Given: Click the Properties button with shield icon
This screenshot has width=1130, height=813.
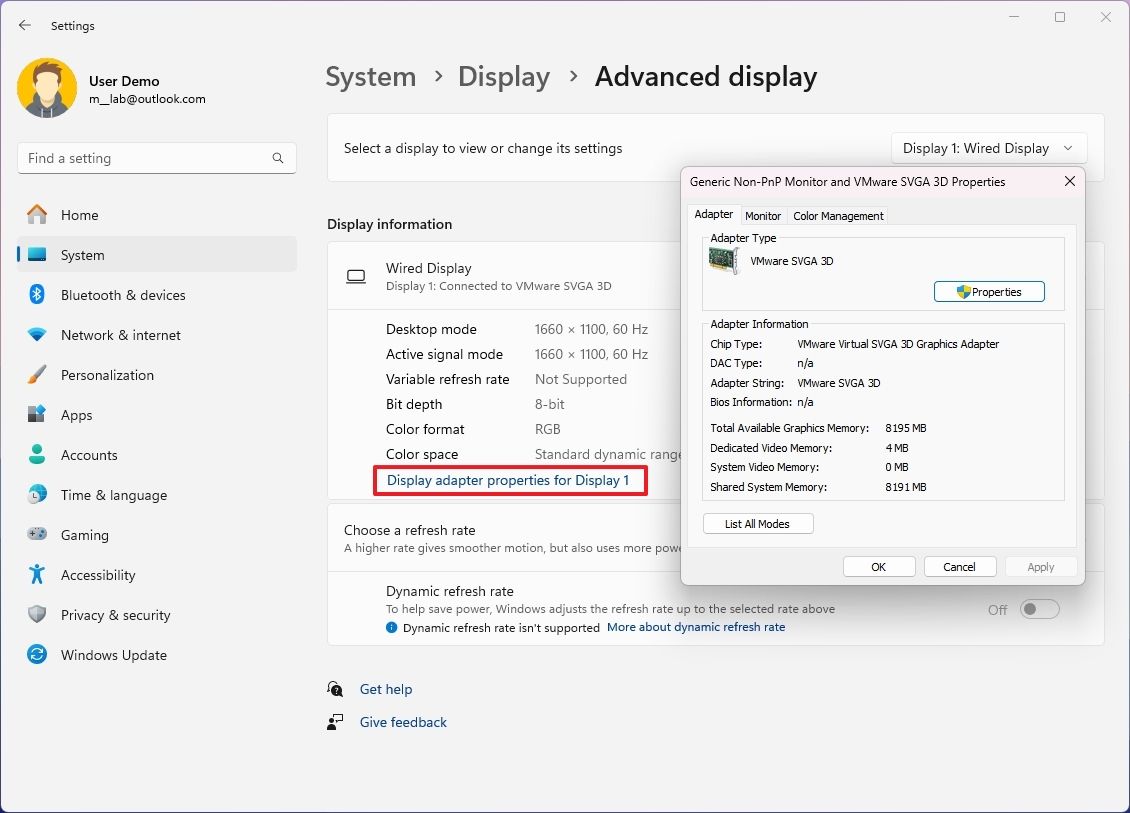Looking at the screenshot, I should coord(989,291).
